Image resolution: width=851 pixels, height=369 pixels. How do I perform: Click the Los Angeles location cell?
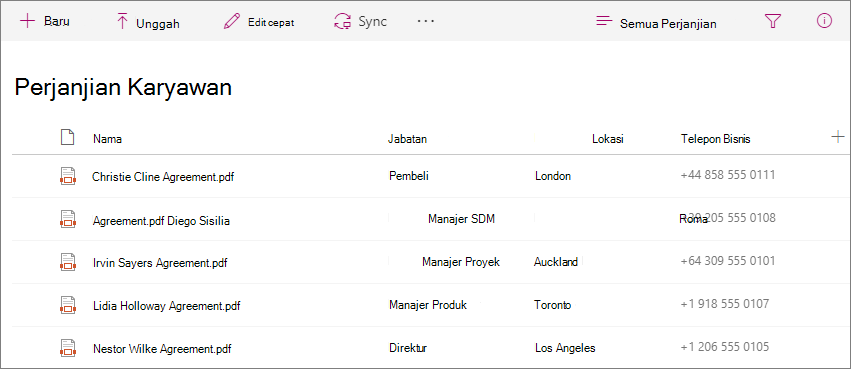click(565, 348)
